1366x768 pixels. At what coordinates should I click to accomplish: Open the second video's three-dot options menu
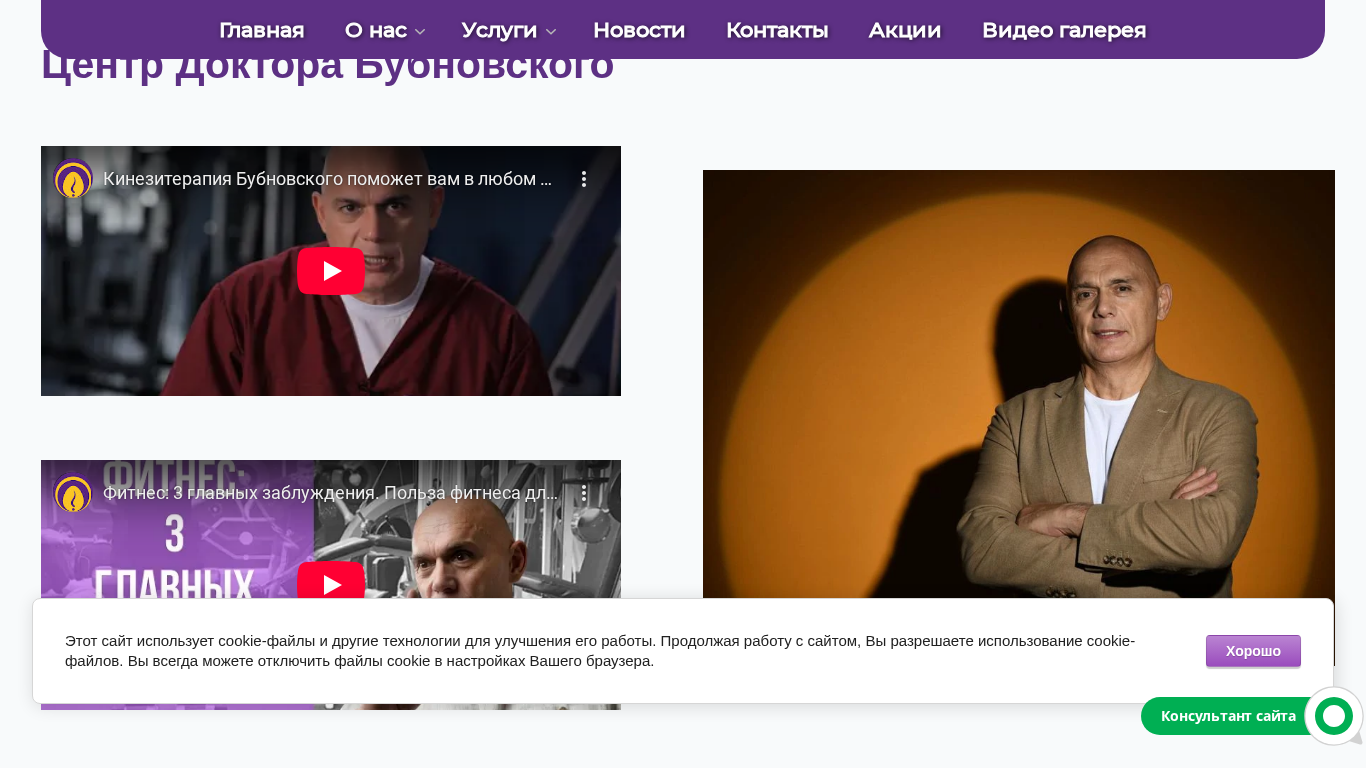[584, 493]
